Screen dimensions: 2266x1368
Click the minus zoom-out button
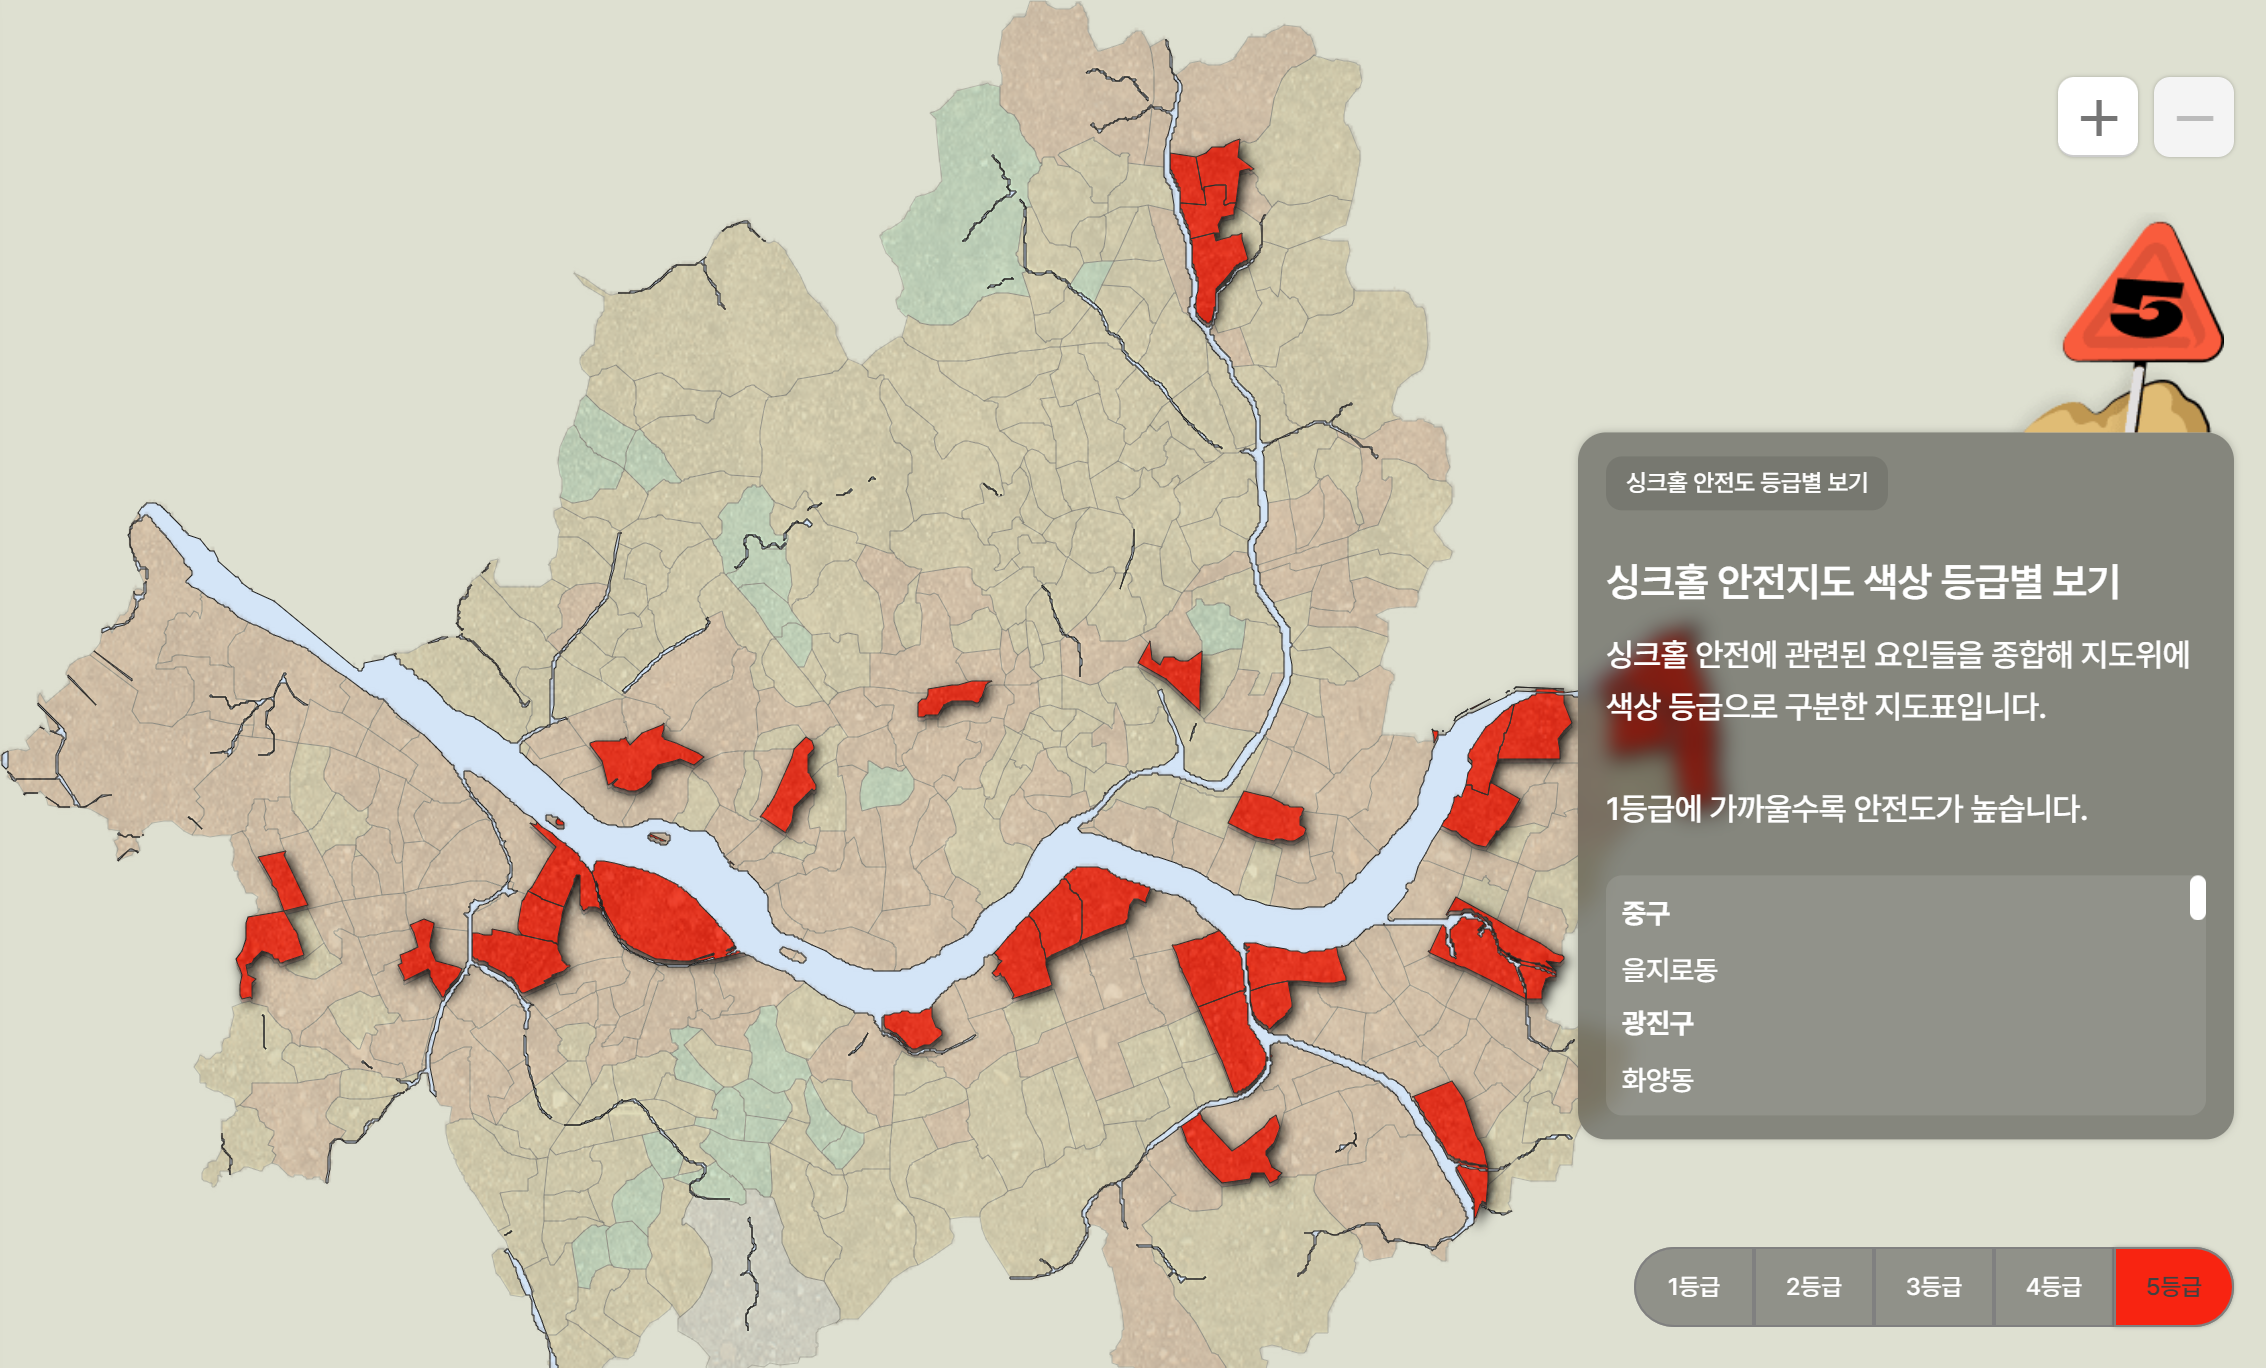click(2193, 117)
